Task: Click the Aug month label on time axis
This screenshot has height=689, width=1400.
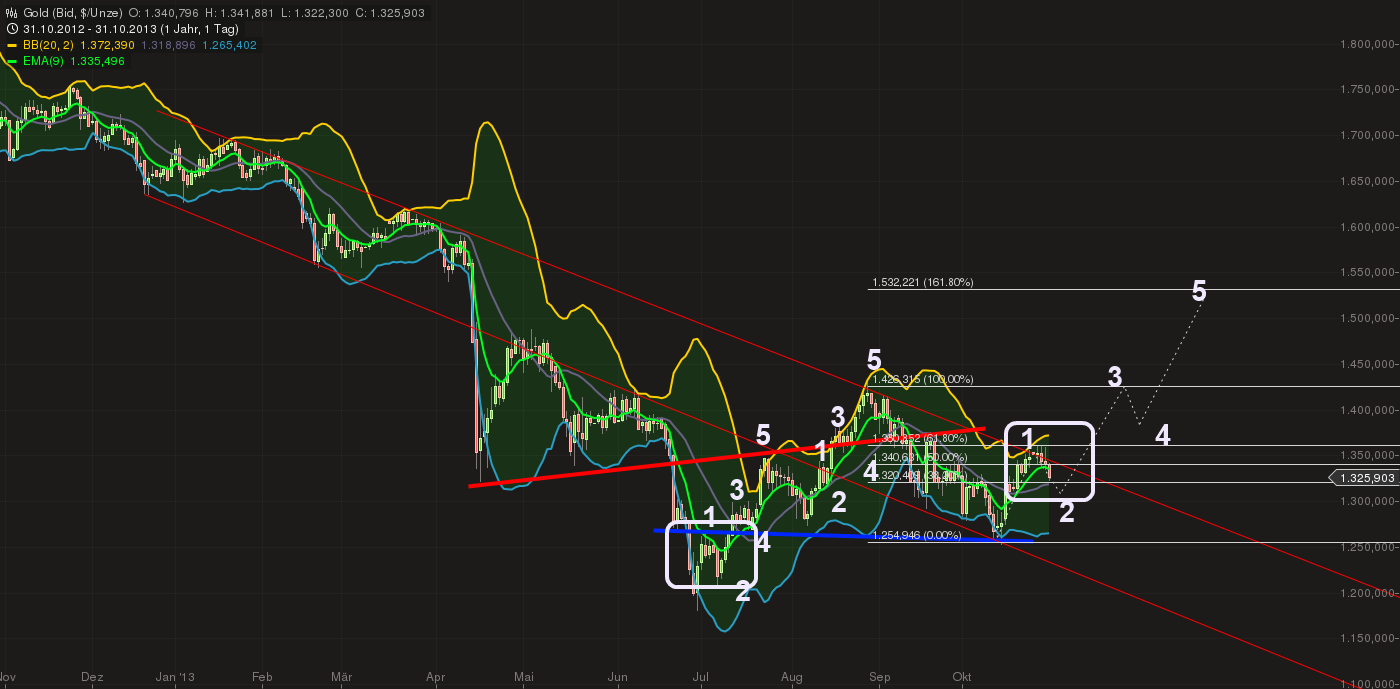Action: [792, 677]
